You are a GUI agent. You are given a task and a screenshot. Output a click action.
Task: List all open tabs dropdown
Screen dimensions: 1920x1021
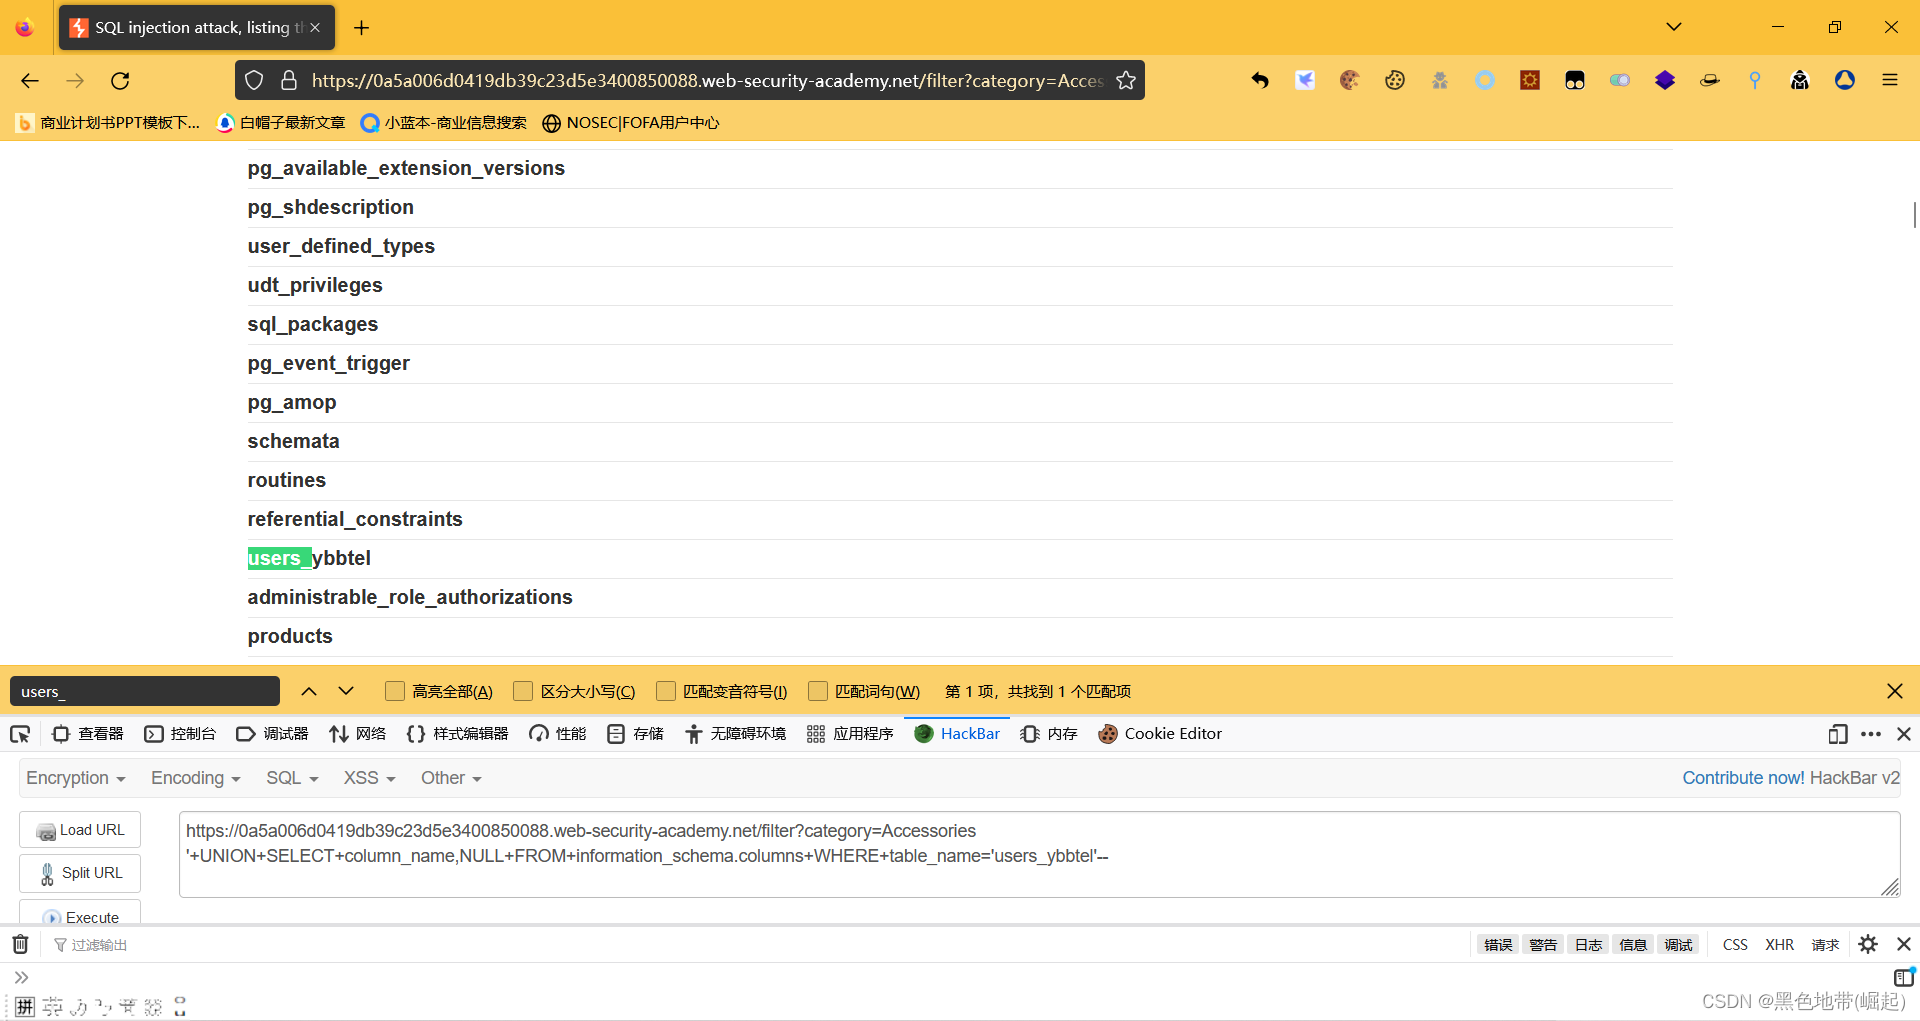pyautogui.click(x=1674, y=27)
